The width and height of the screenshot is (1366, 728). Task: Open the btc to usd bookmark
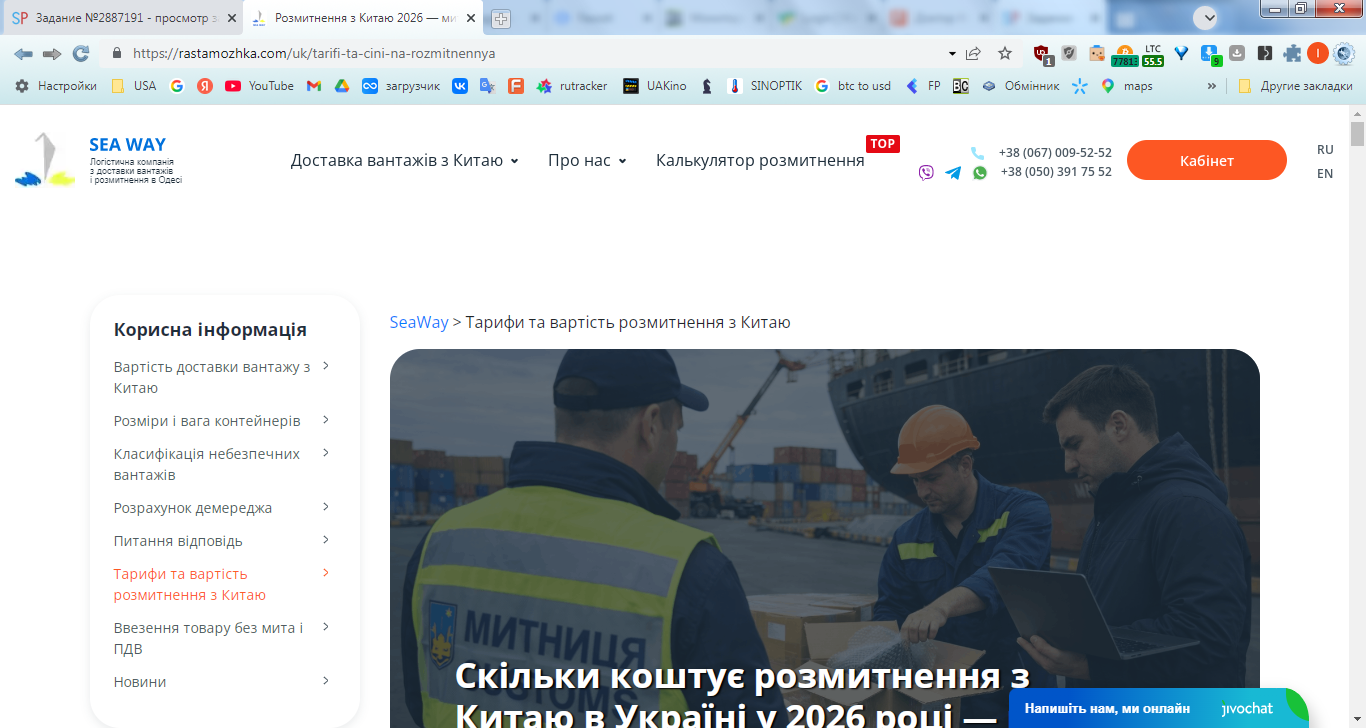point(853,86)
